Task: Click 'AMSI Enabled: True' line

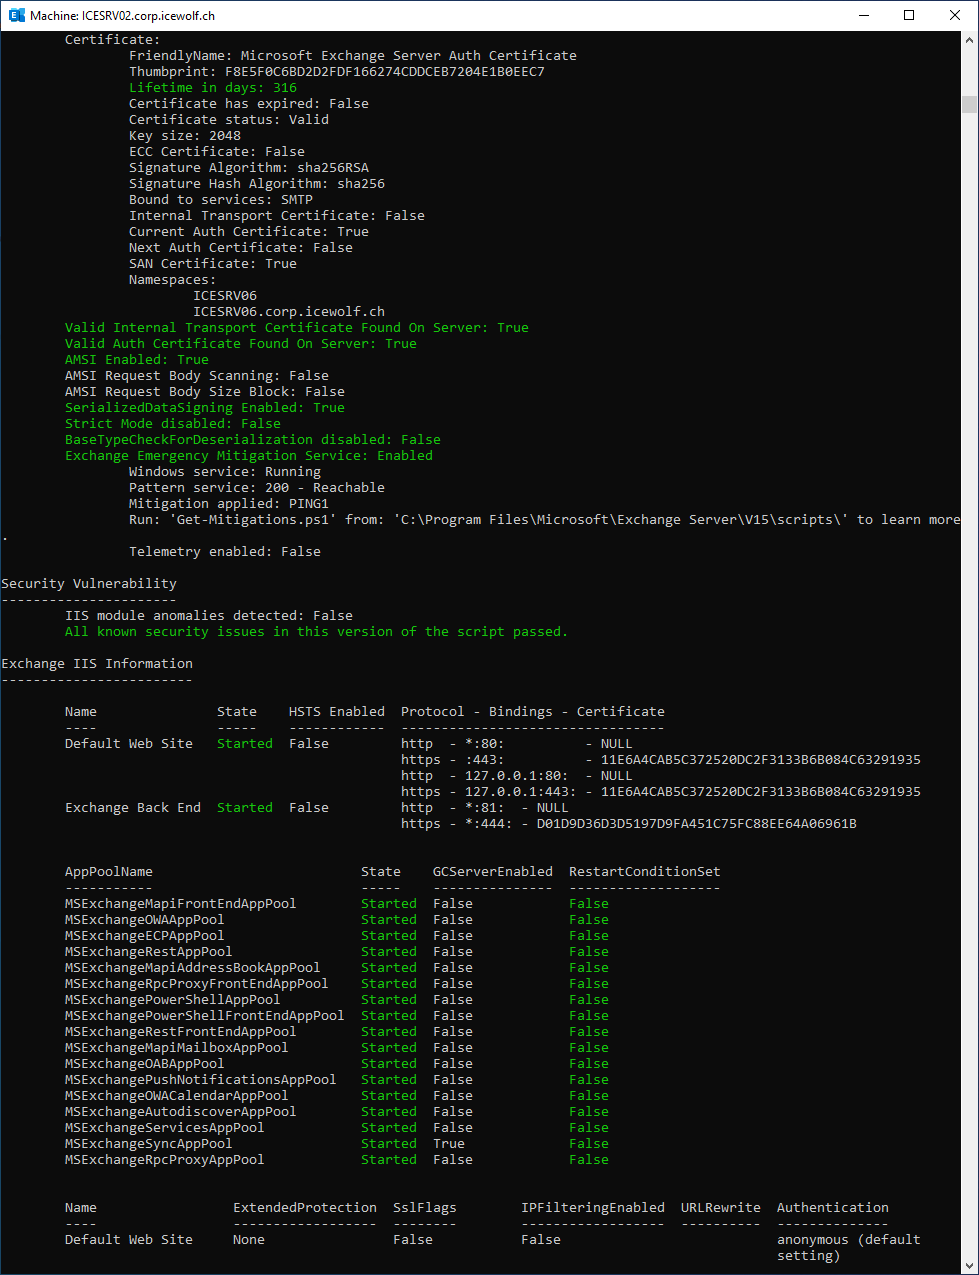Action: 137,360
